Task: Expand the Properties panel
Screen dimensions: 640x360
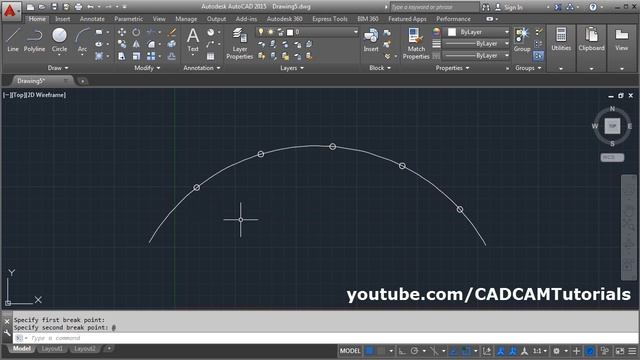Action: pos(452,68)
